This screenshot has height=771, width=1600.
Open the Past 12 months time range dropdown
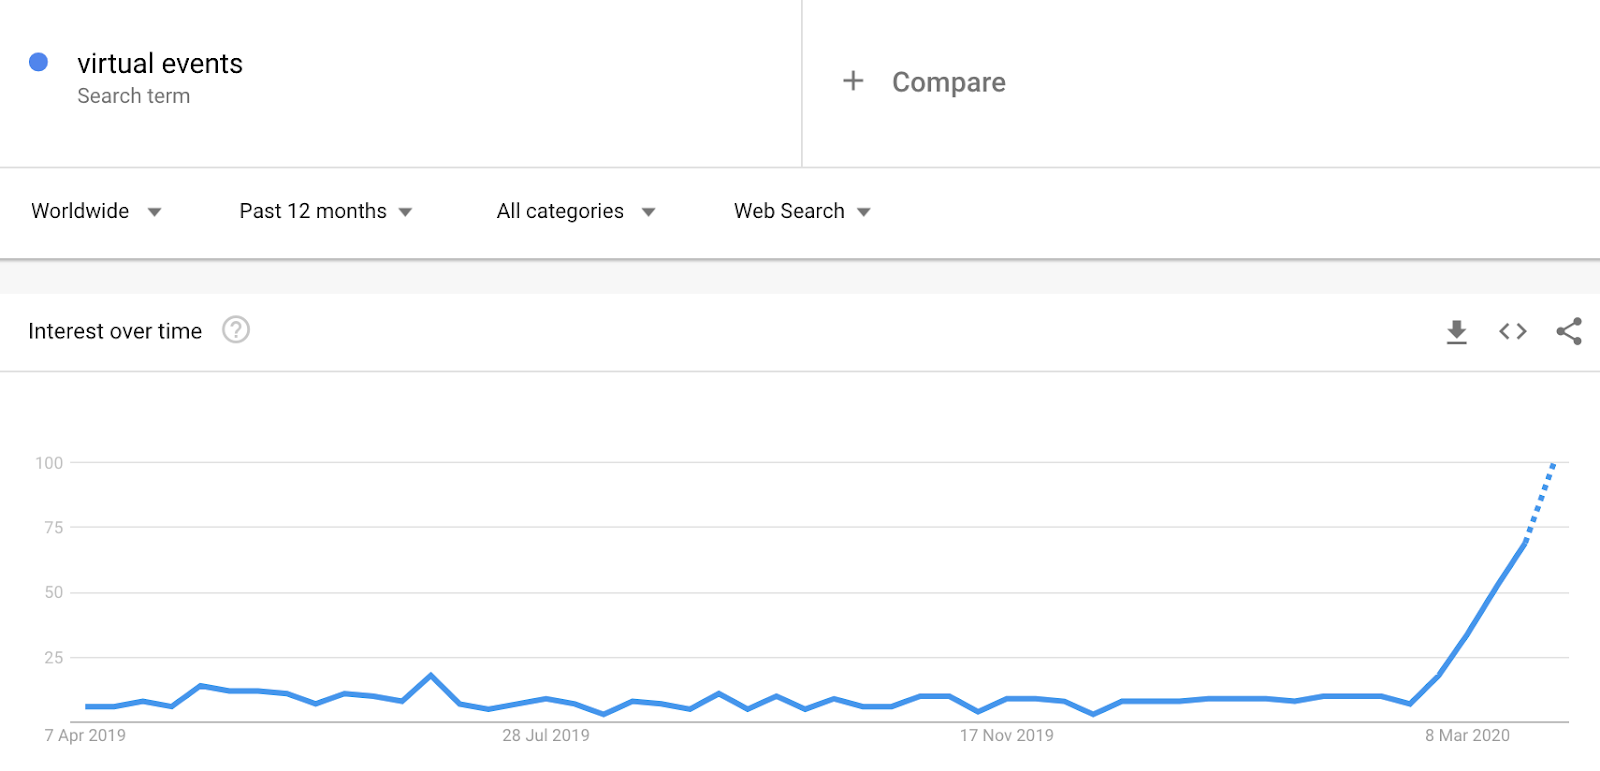coord(326,211)
